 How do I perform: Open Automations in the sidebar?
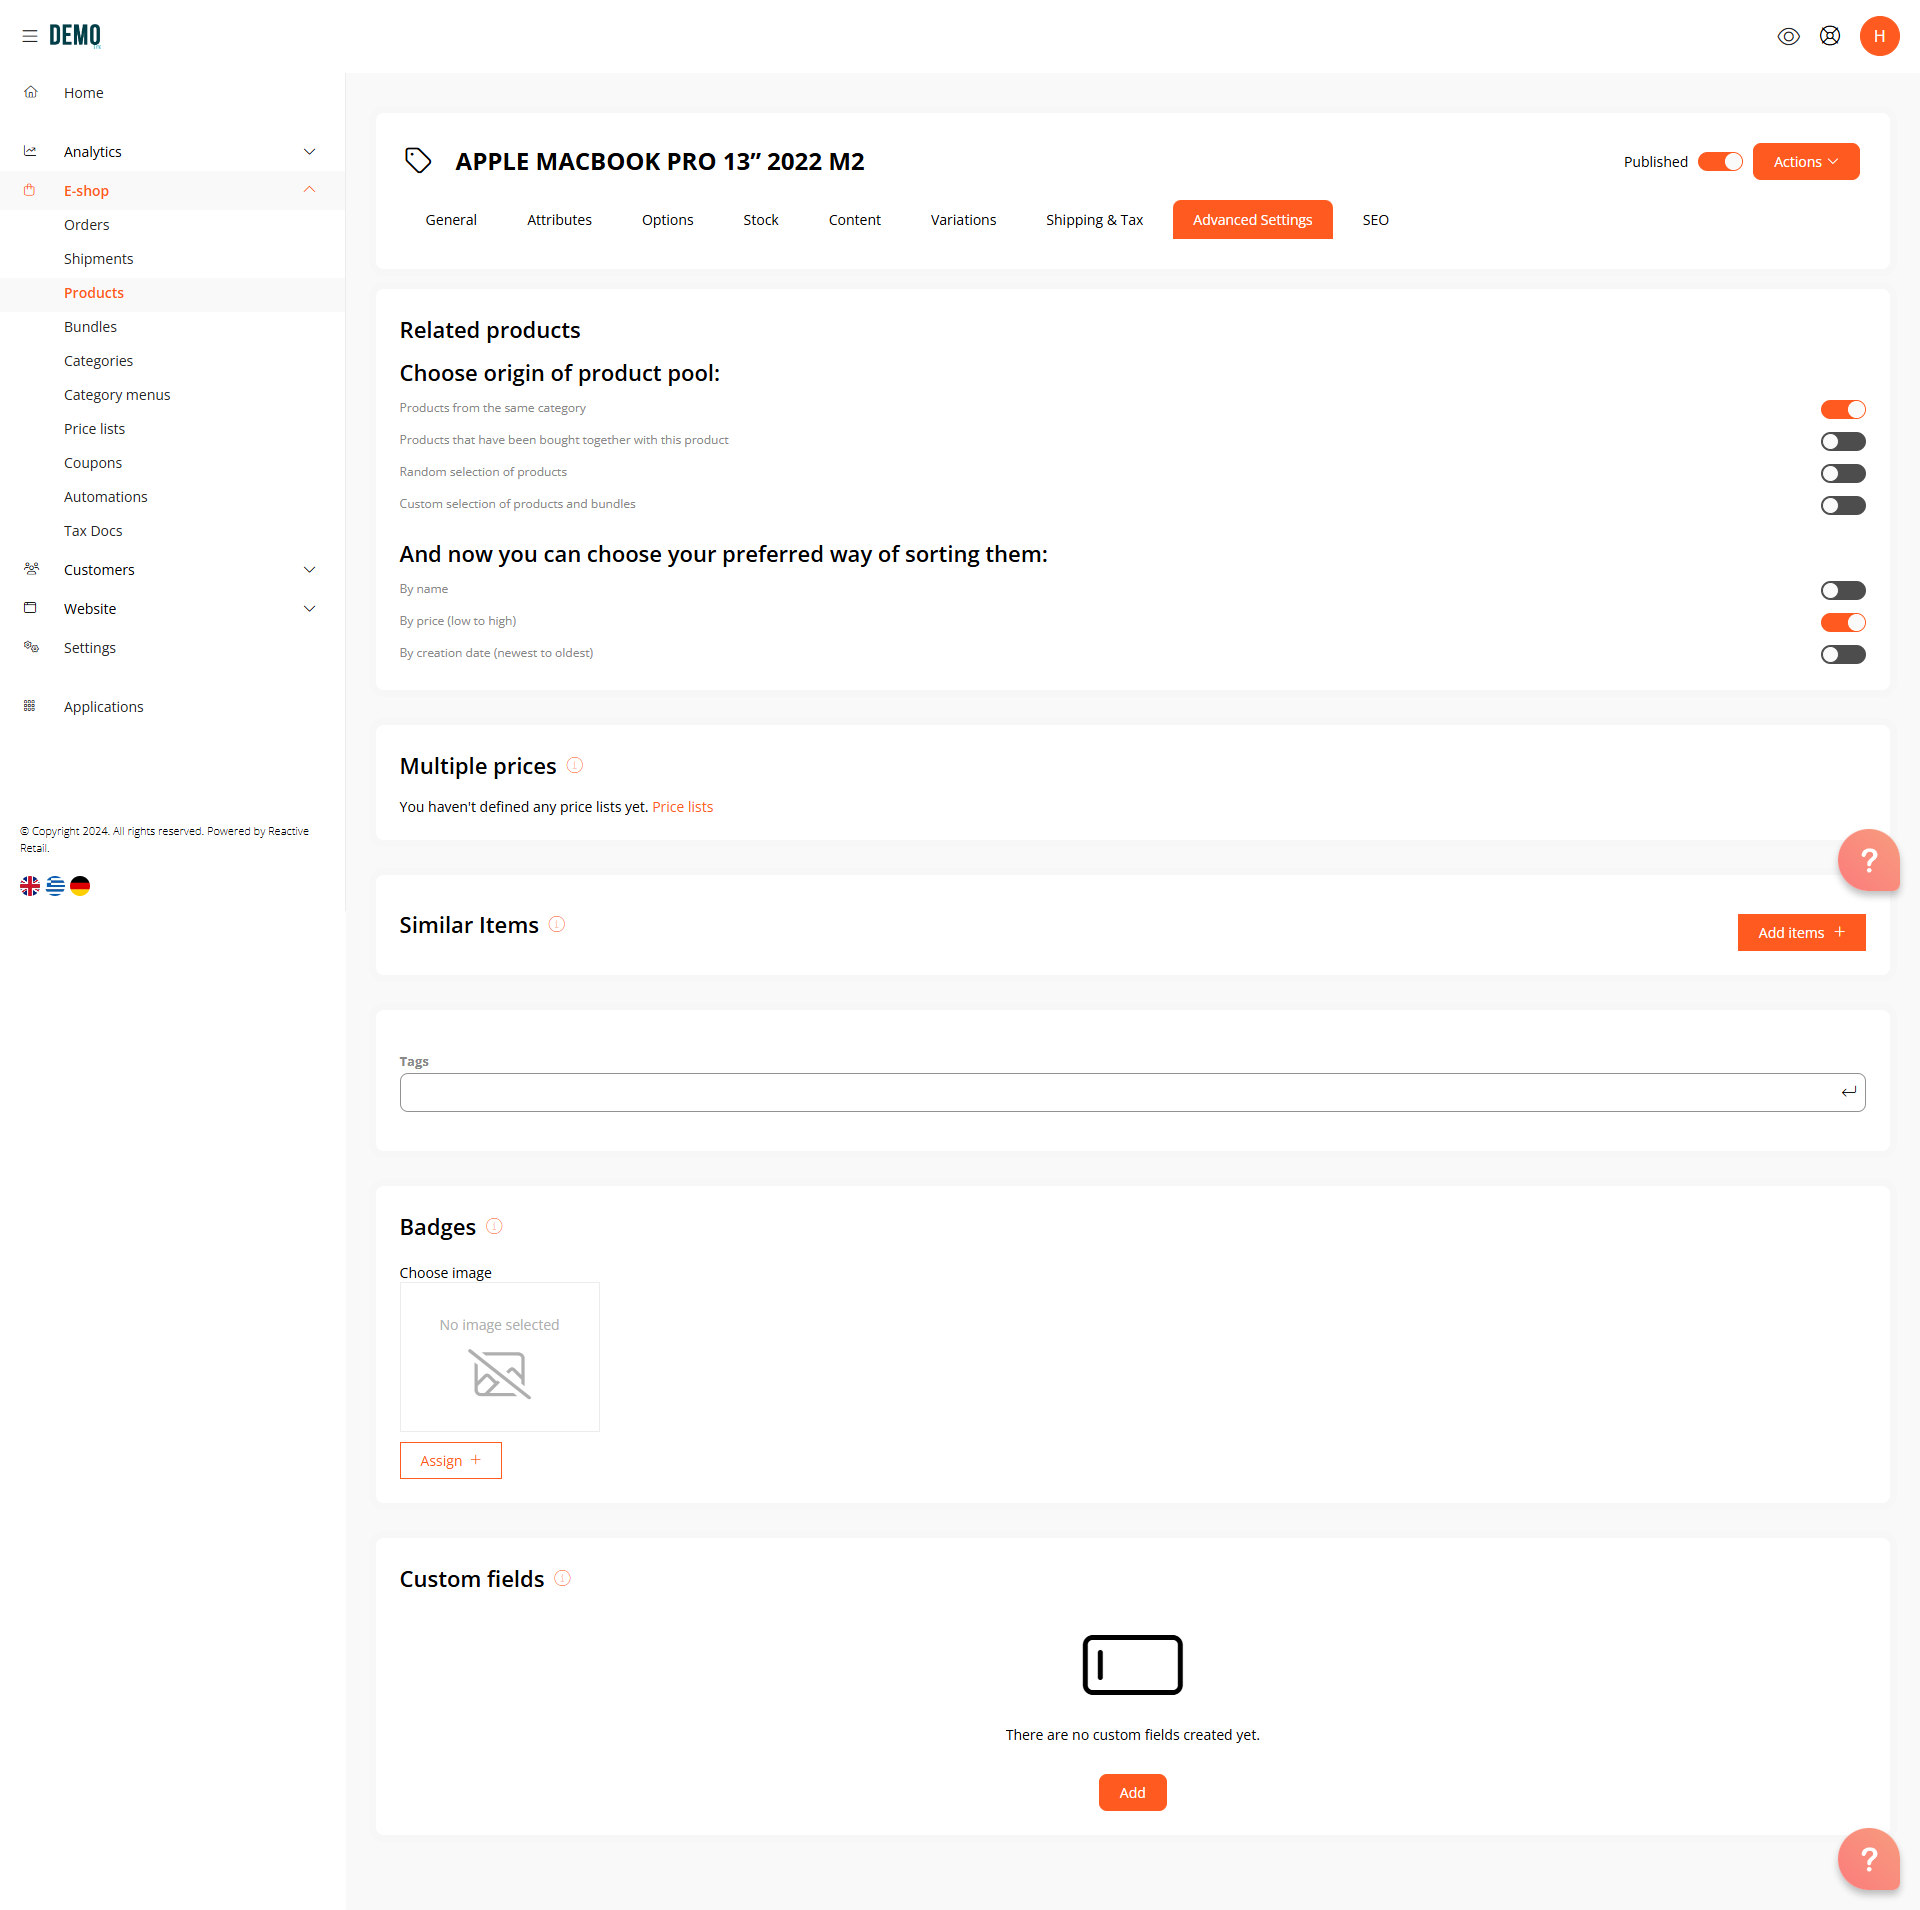[106, 497]
